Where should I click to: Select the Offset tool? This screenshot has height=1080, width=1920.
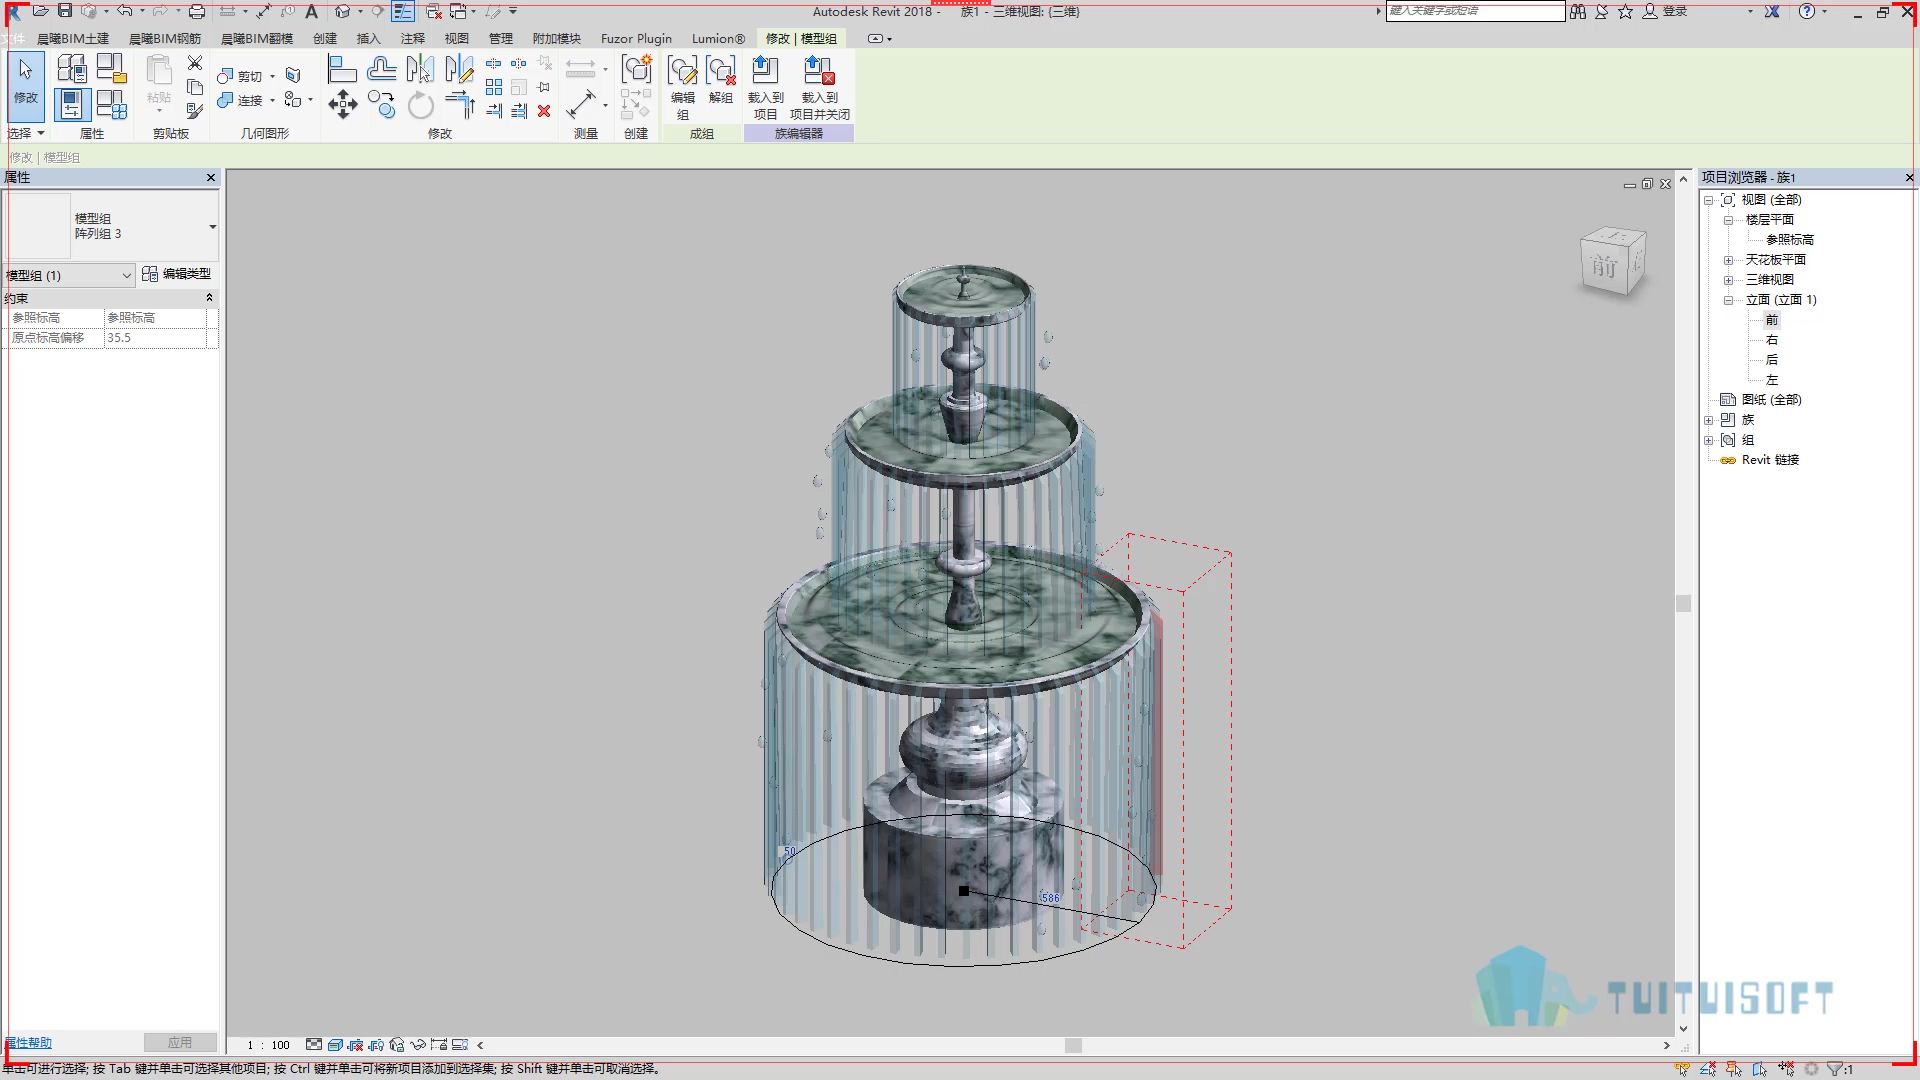coord(381,69)
